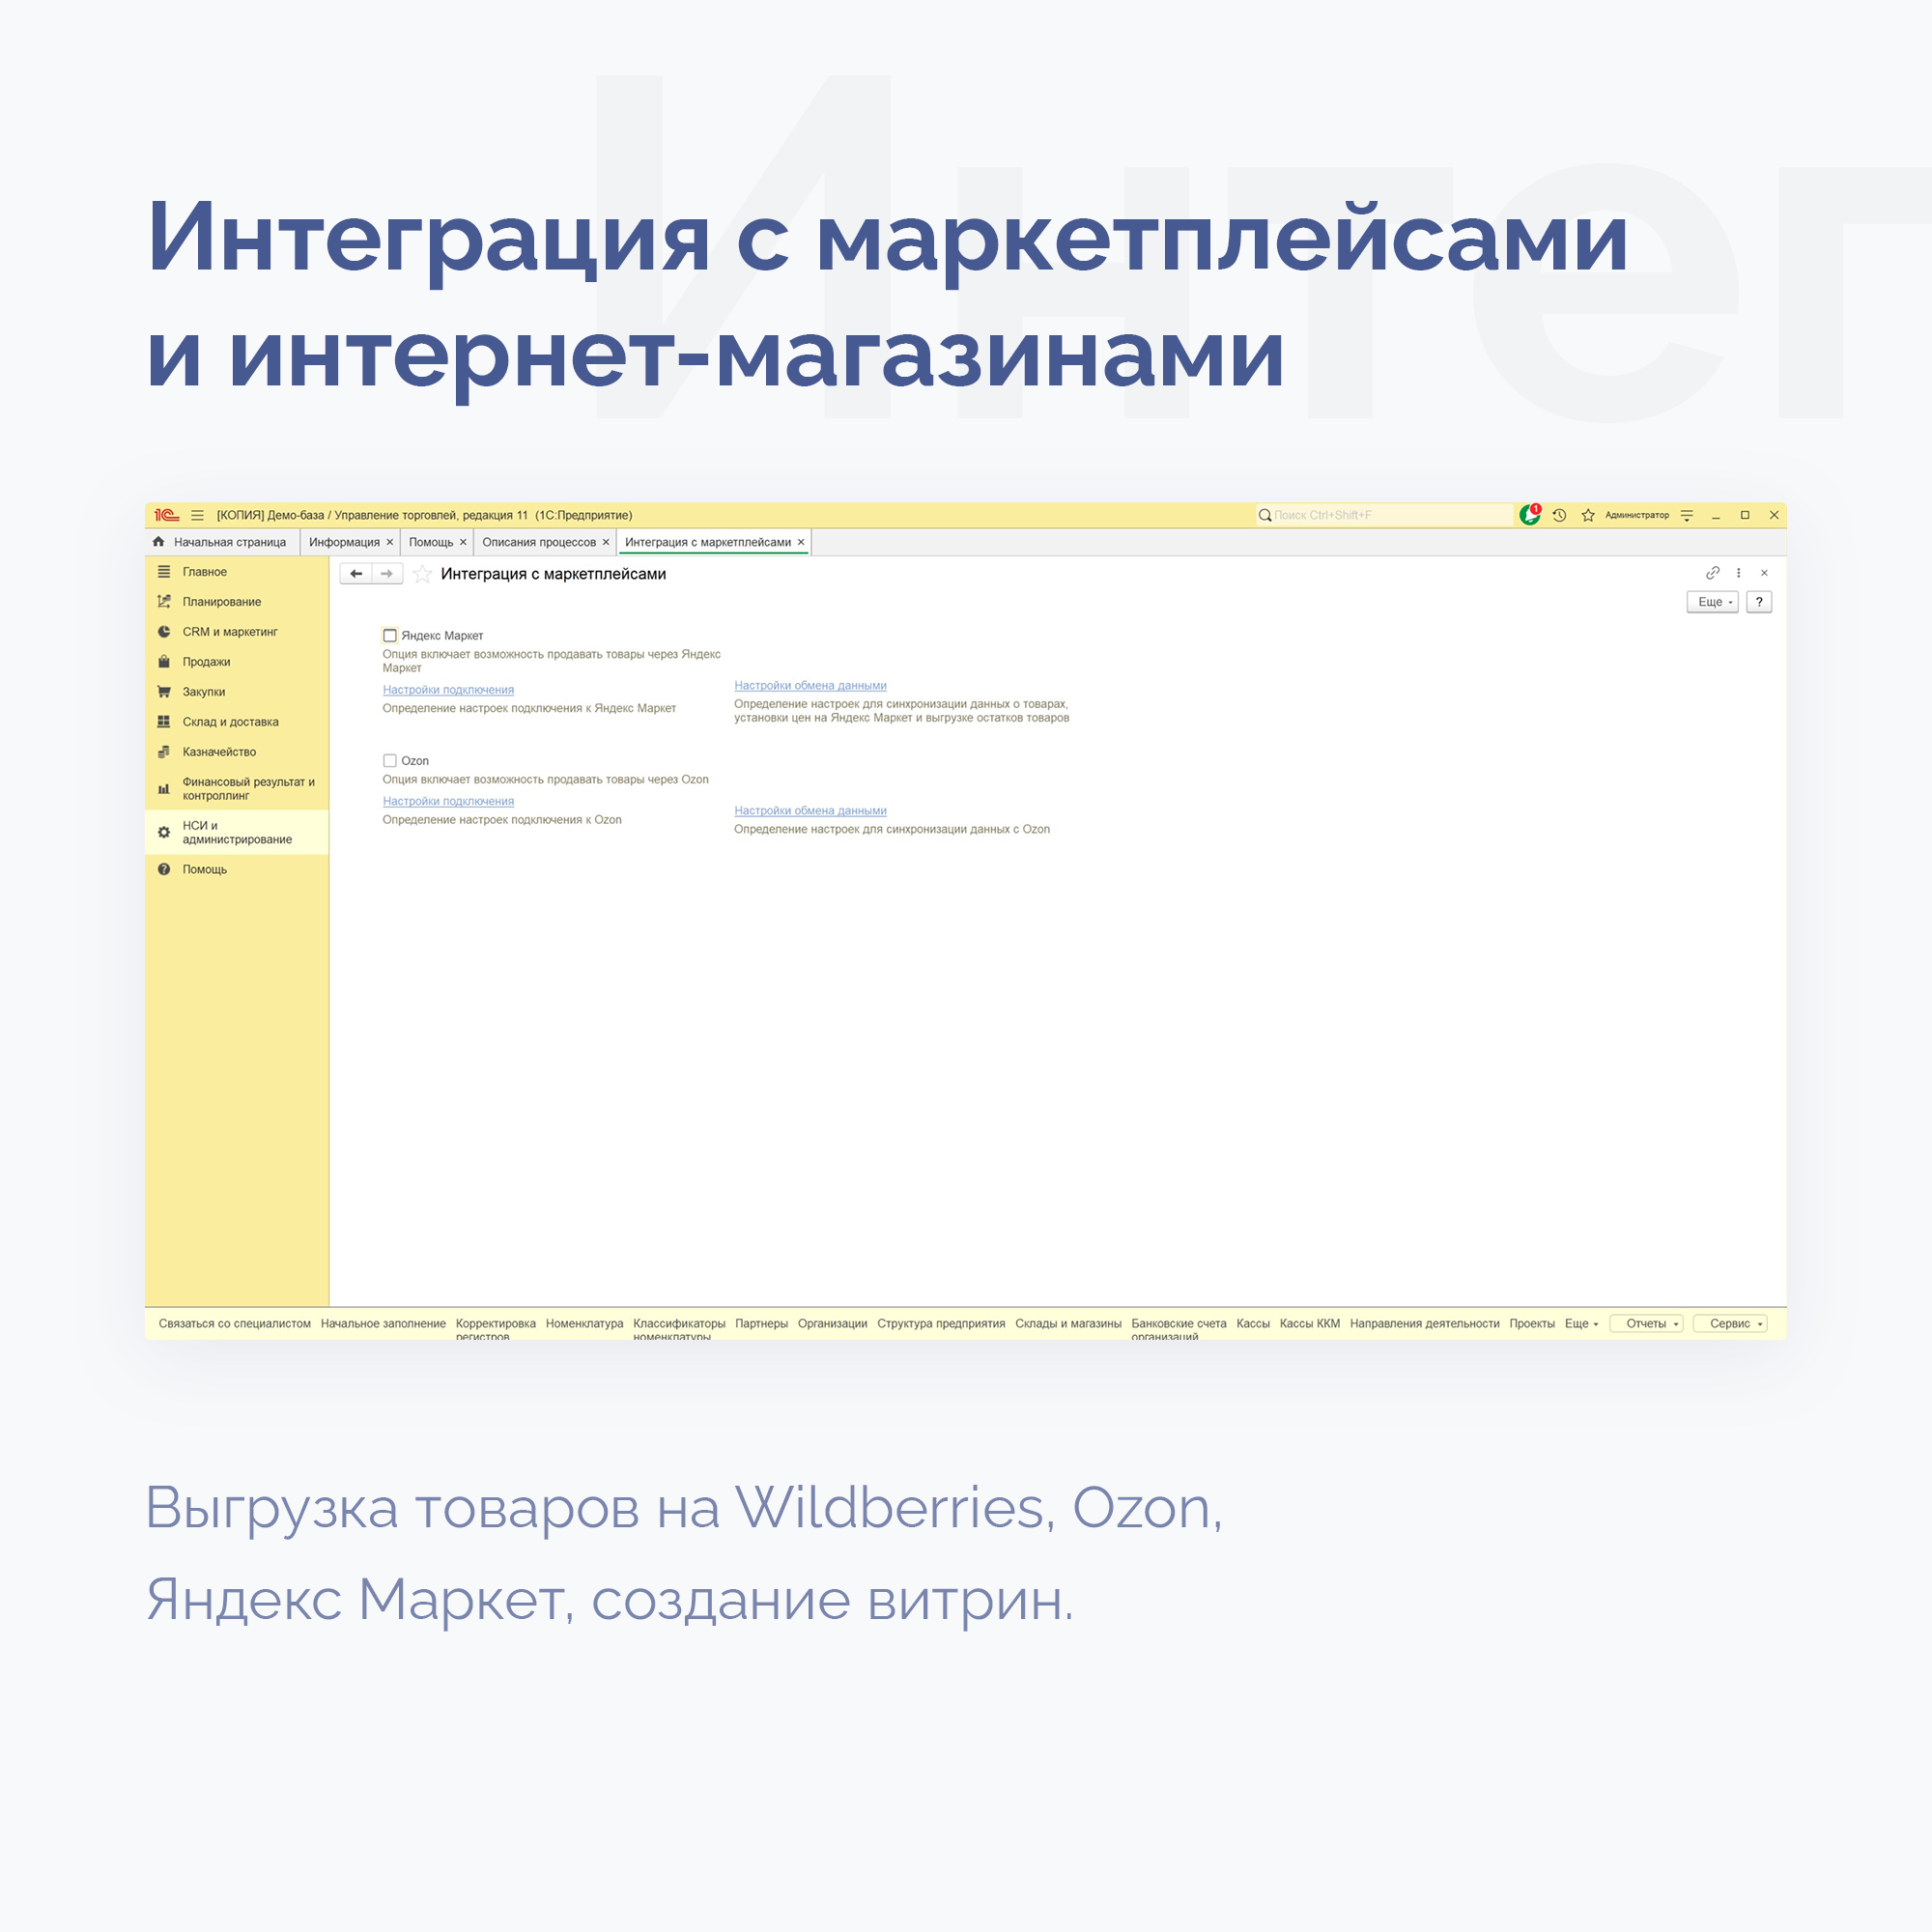
Task: Expand Еще in the bottom command bar
Action: coord(1581,1323)
